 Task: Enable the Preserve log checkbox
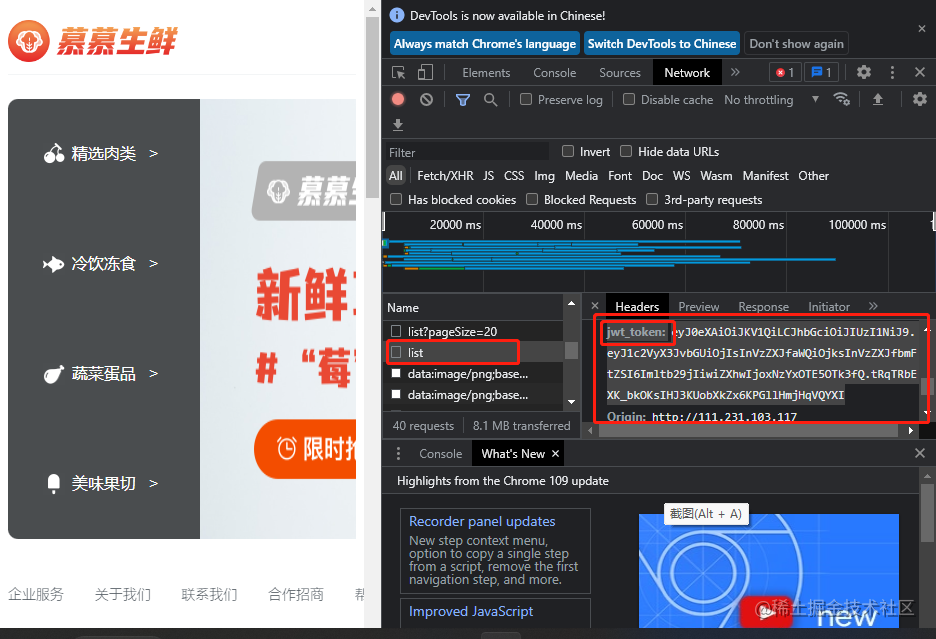coord(526,99)
